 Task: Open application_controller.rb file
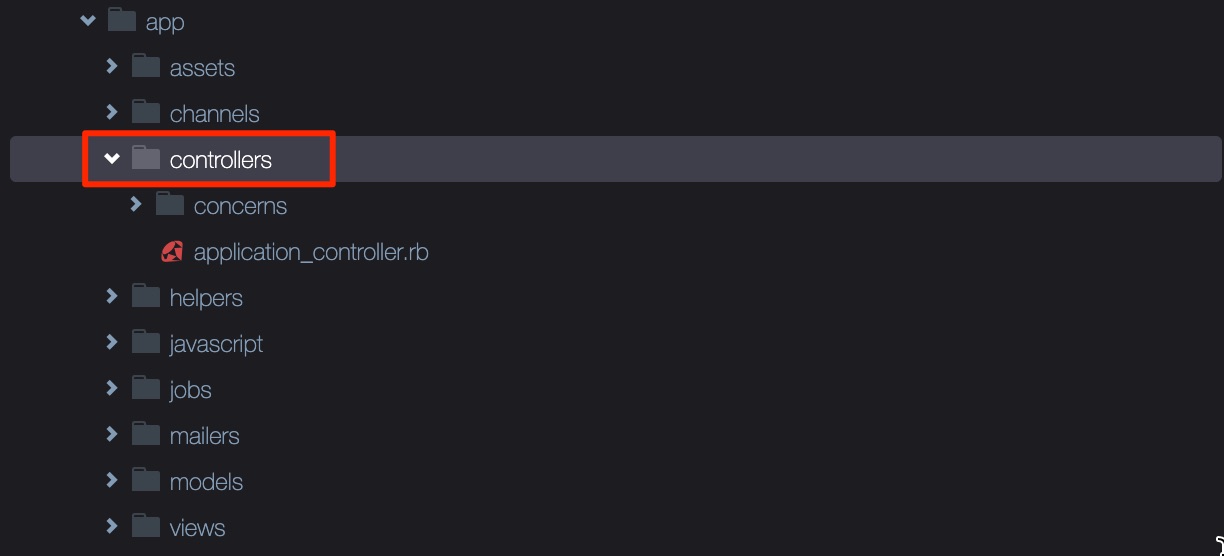311,252
